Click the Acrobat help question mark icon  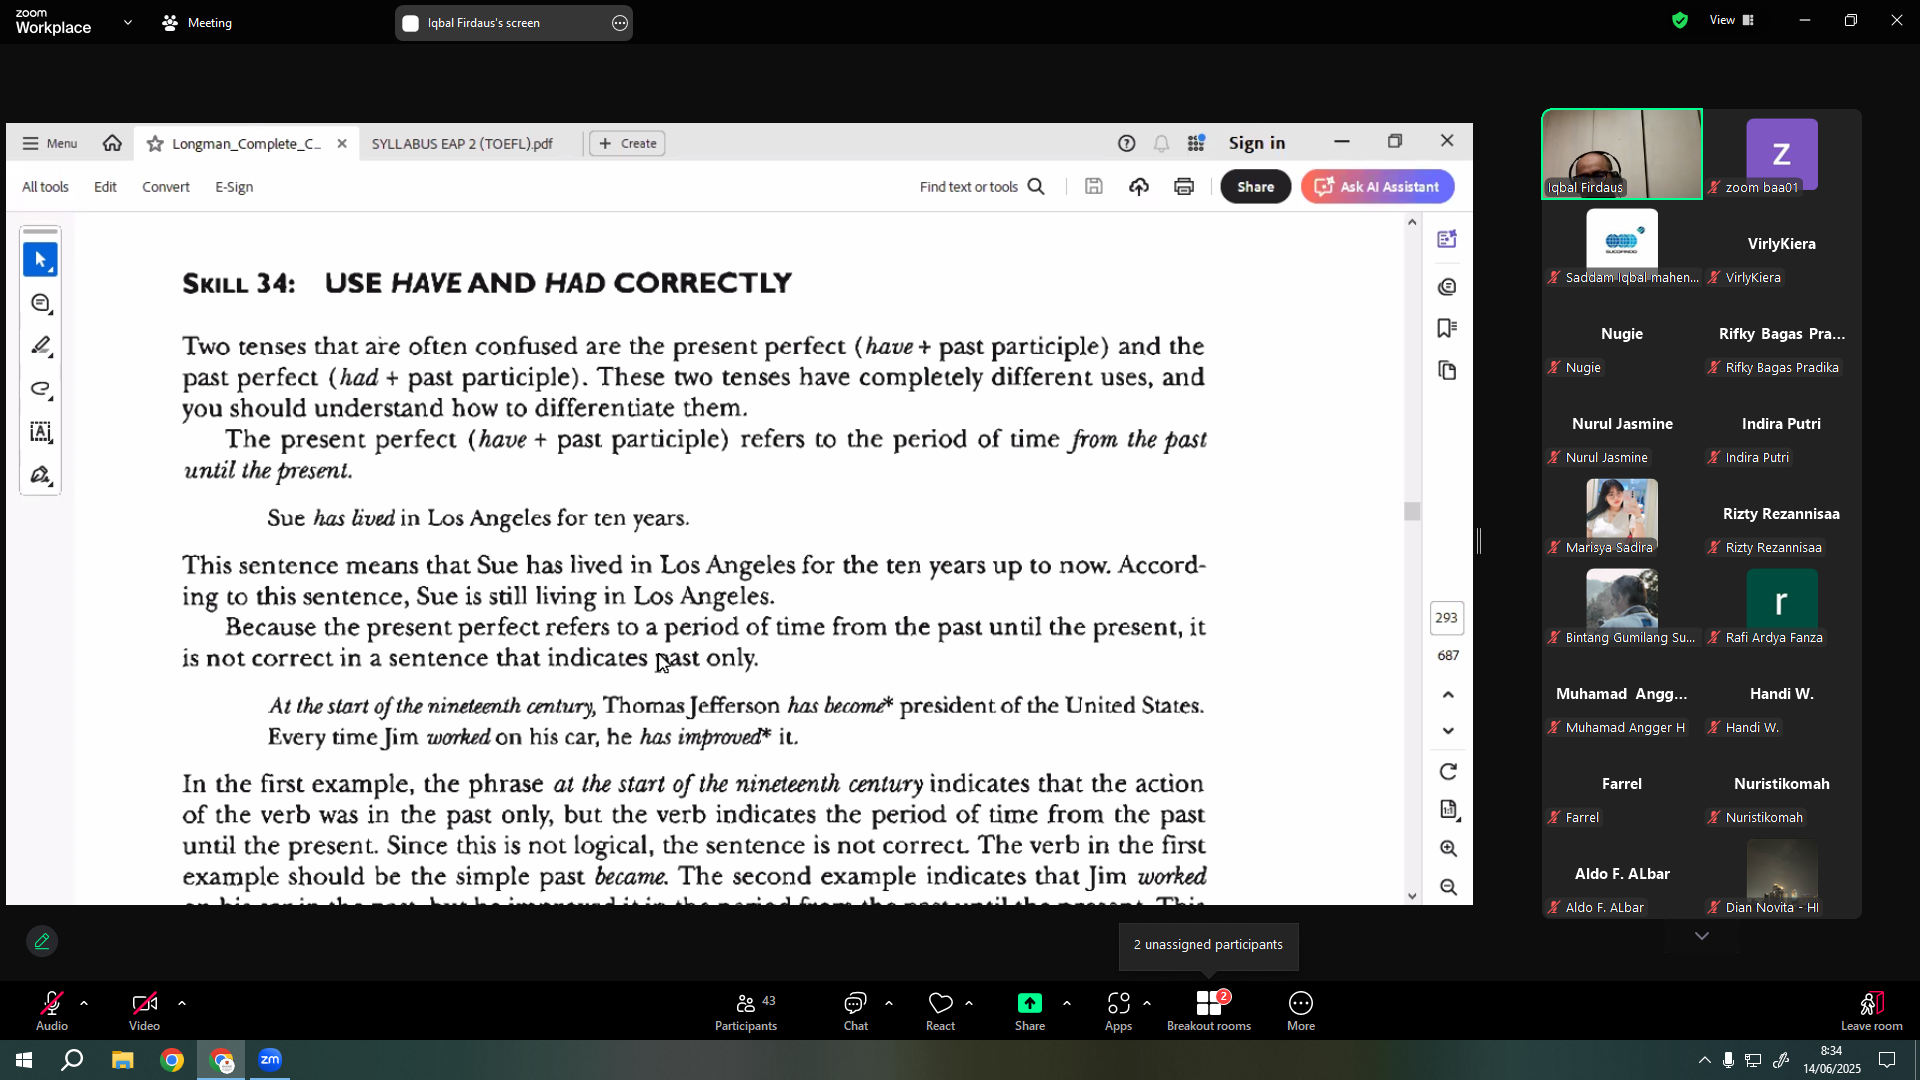coord(1127,143)
